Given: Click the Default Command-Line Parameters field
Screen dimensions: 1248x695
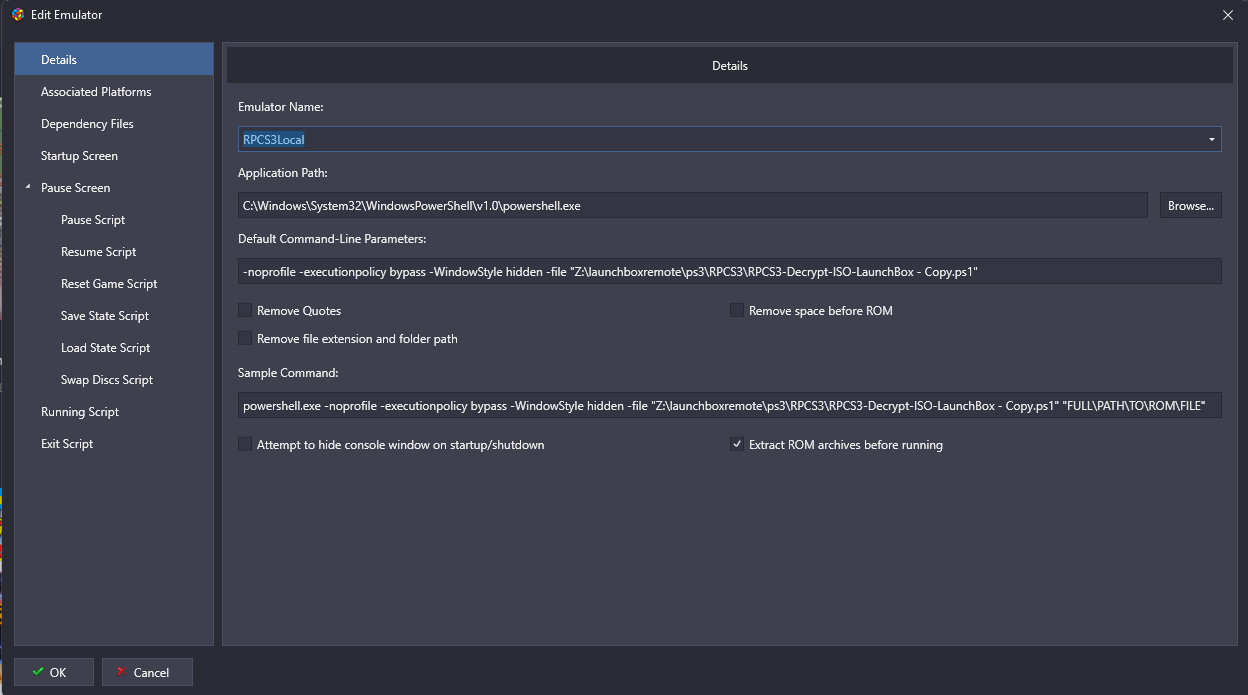Looking at the screenshot, I should tap(729, 271).
